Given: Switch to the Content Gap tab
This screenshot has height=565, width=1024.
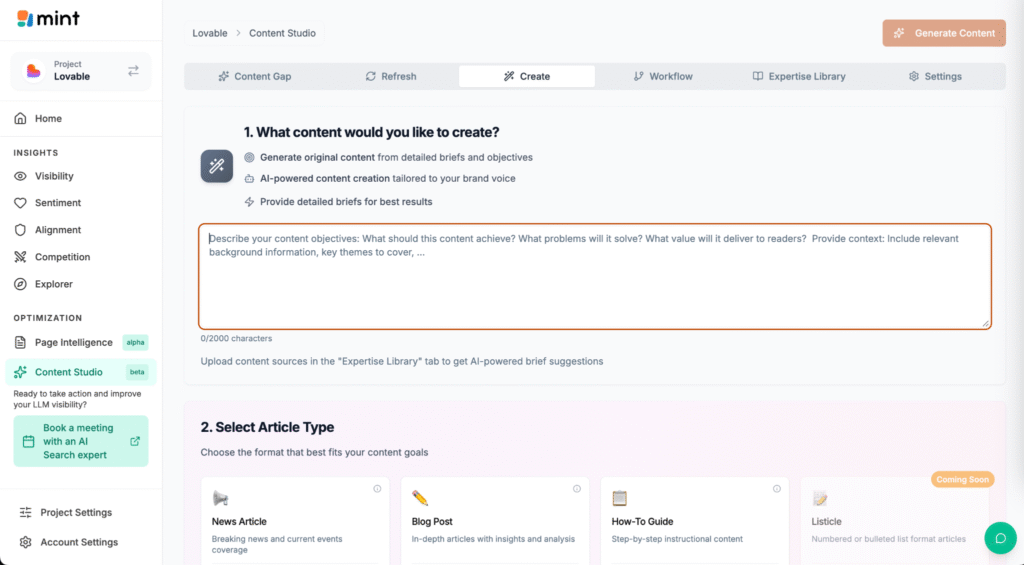Looking at the screenshot, I should 257,76.
